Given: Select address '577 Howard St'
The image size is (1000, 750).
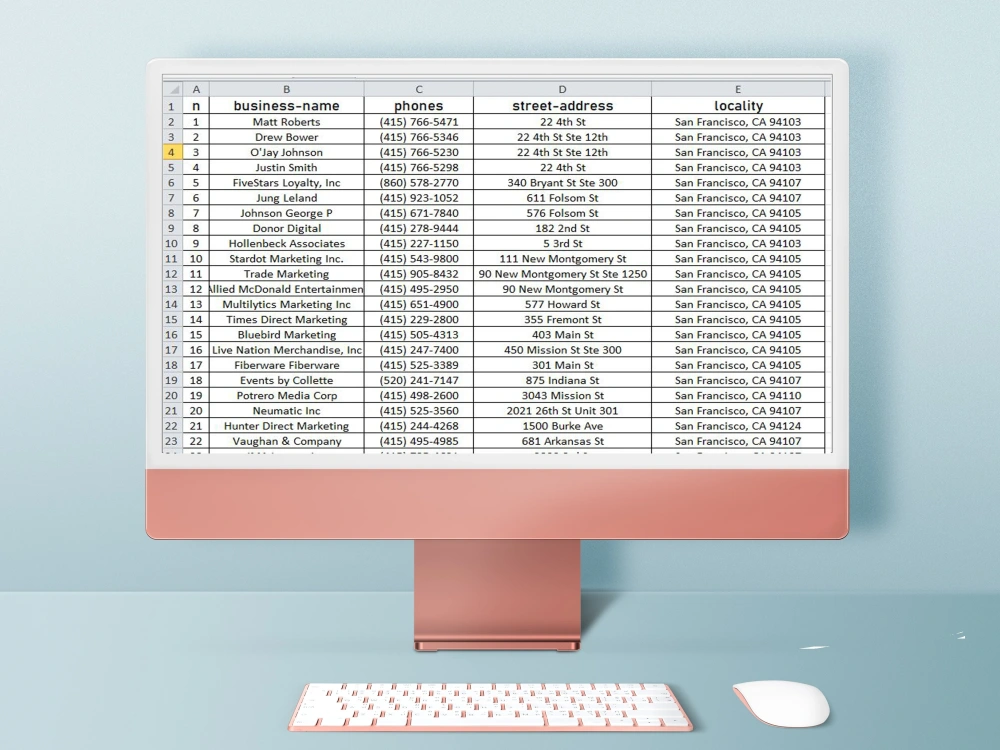Looking at the screenshot, I should point(562,305).
